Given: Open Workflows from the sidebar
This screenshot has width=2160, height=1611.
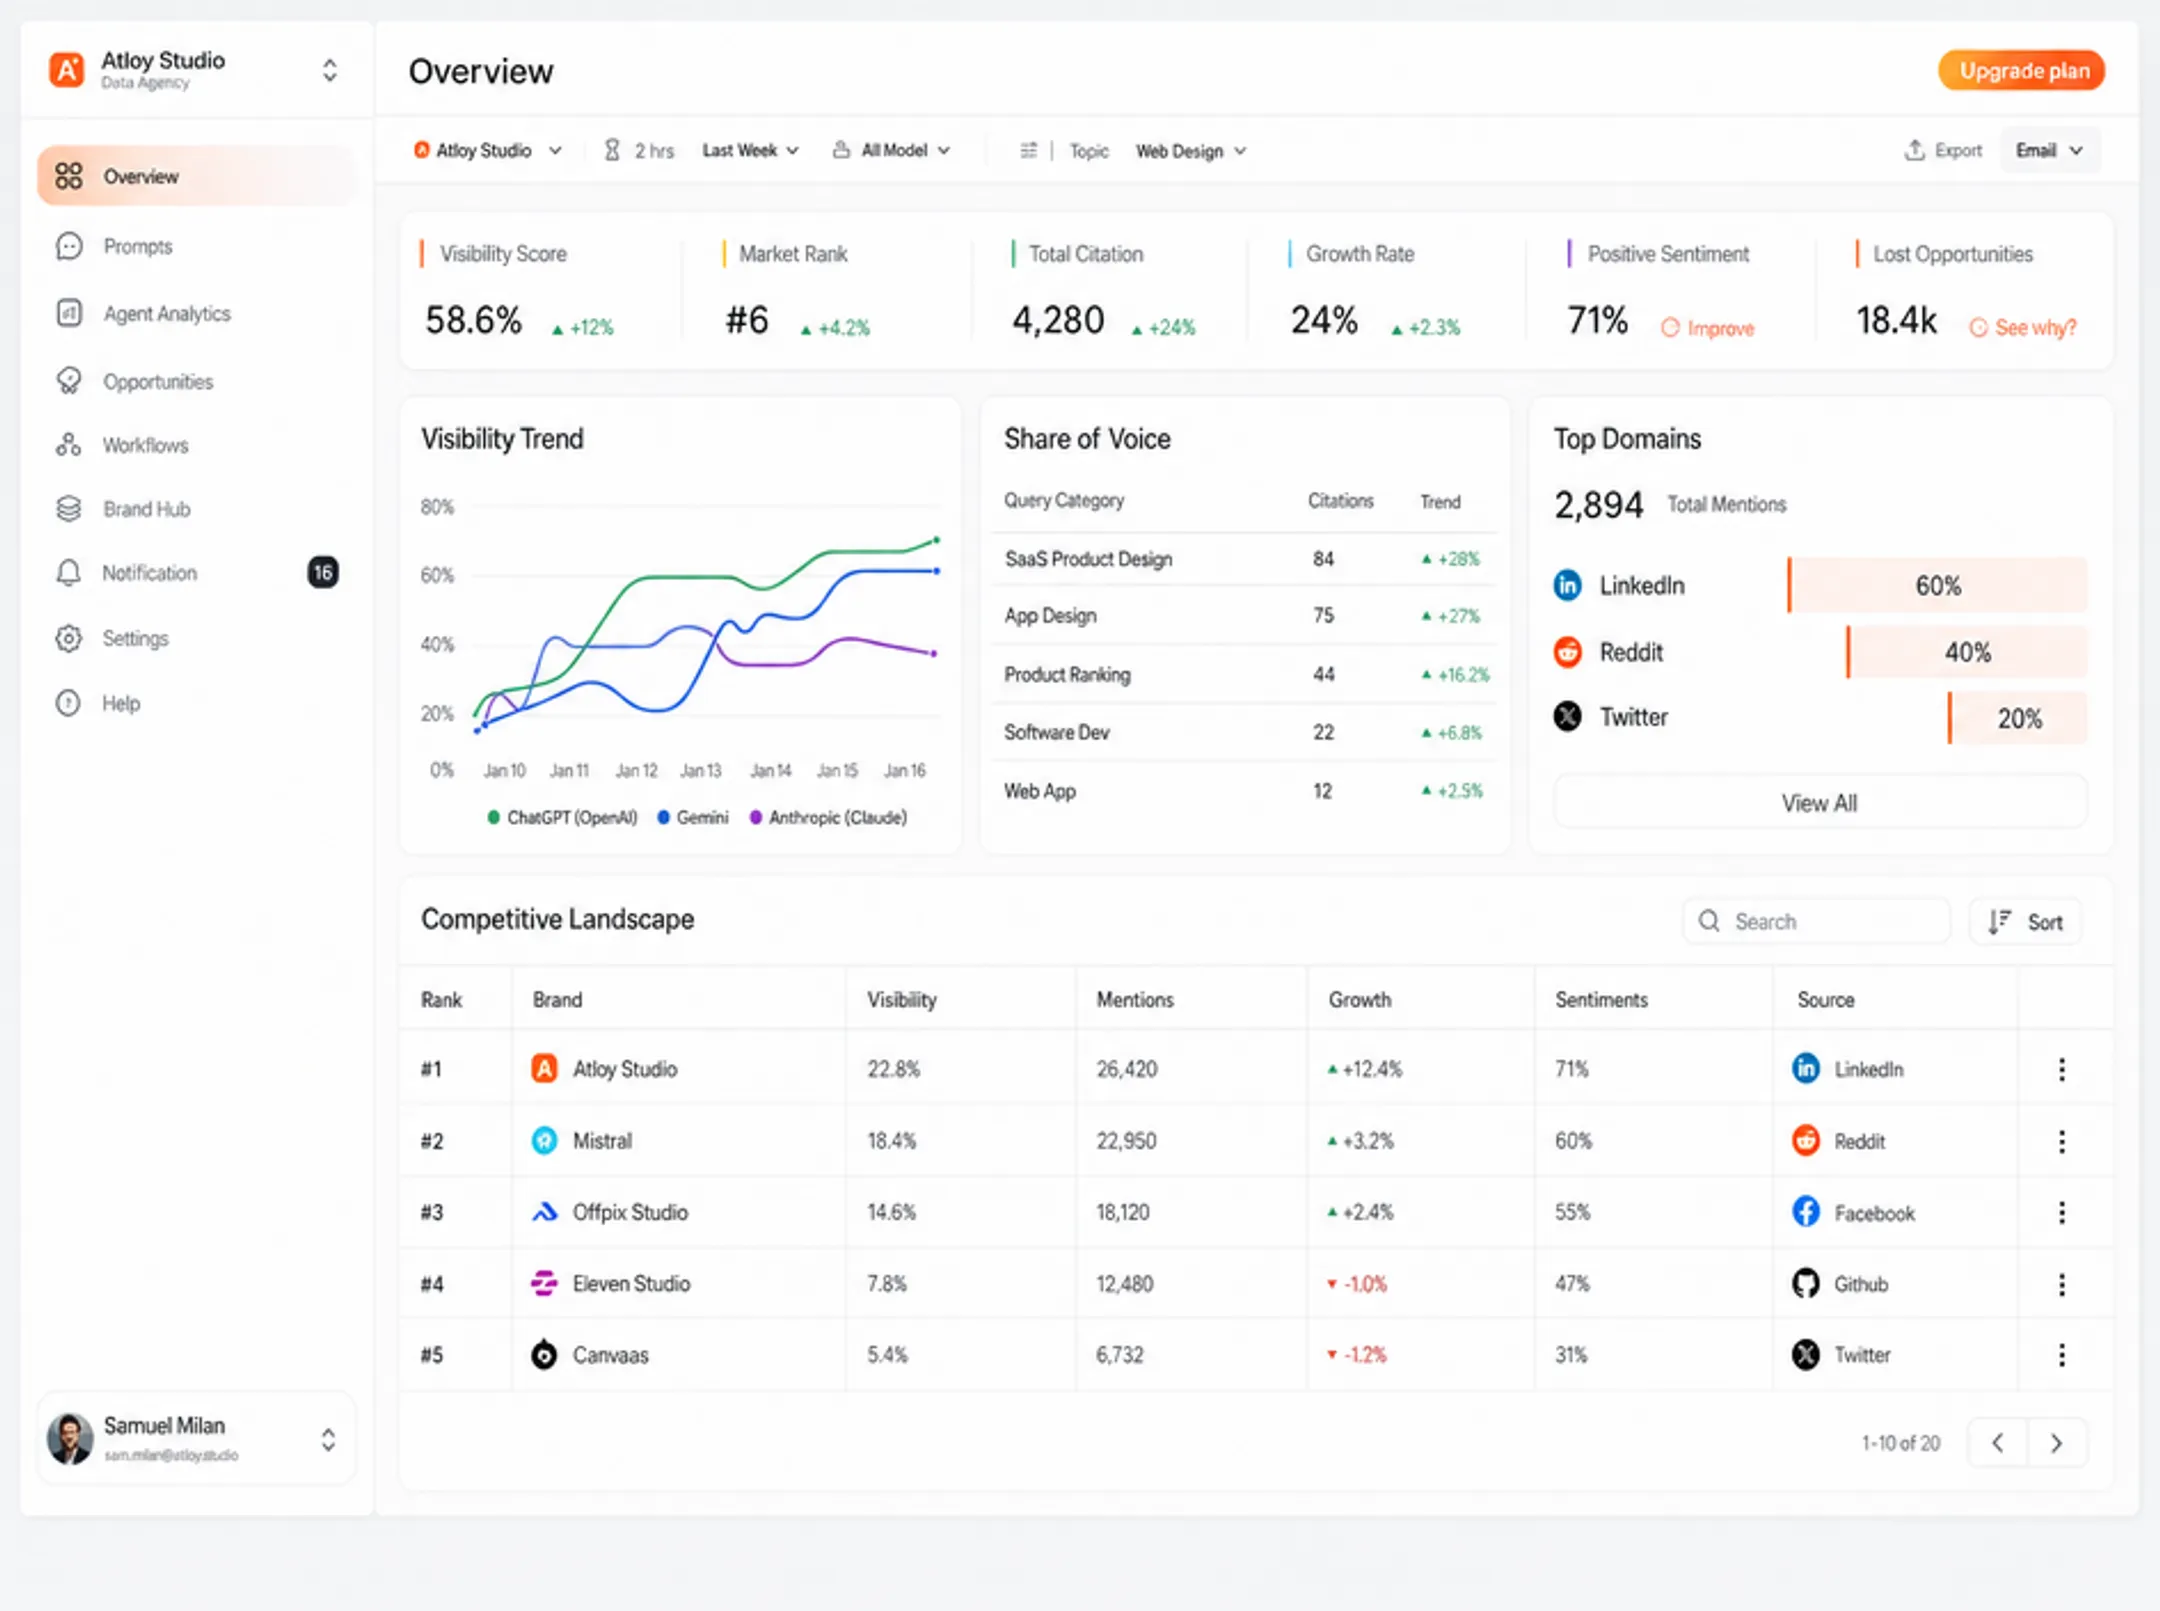Looking at the screenshot, I should (x=145, y=445).
